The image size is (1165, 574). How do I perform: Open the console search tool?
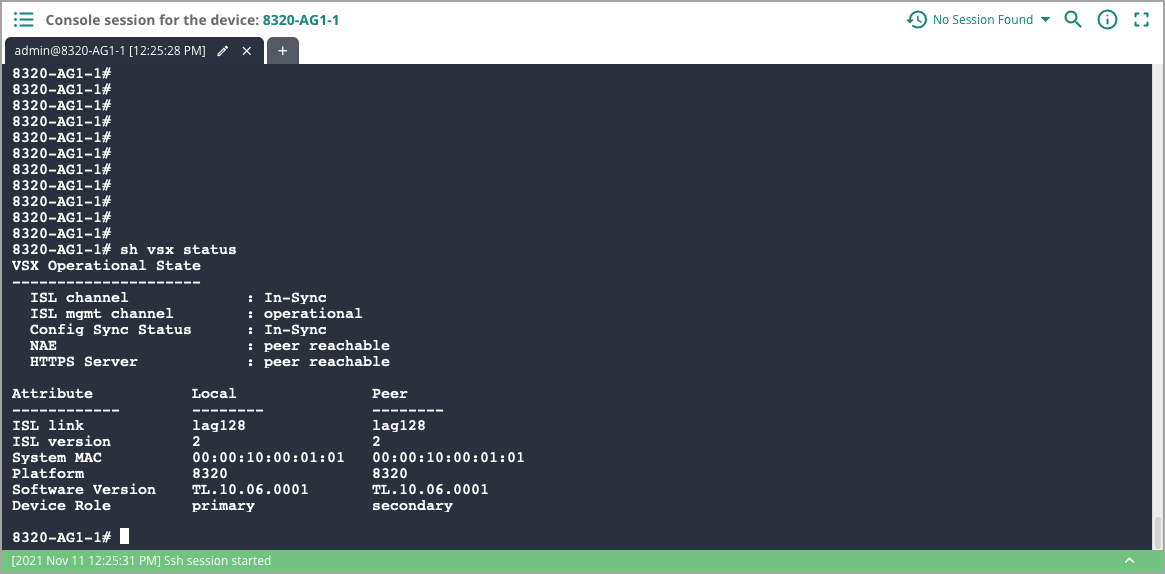(1073, 20)
